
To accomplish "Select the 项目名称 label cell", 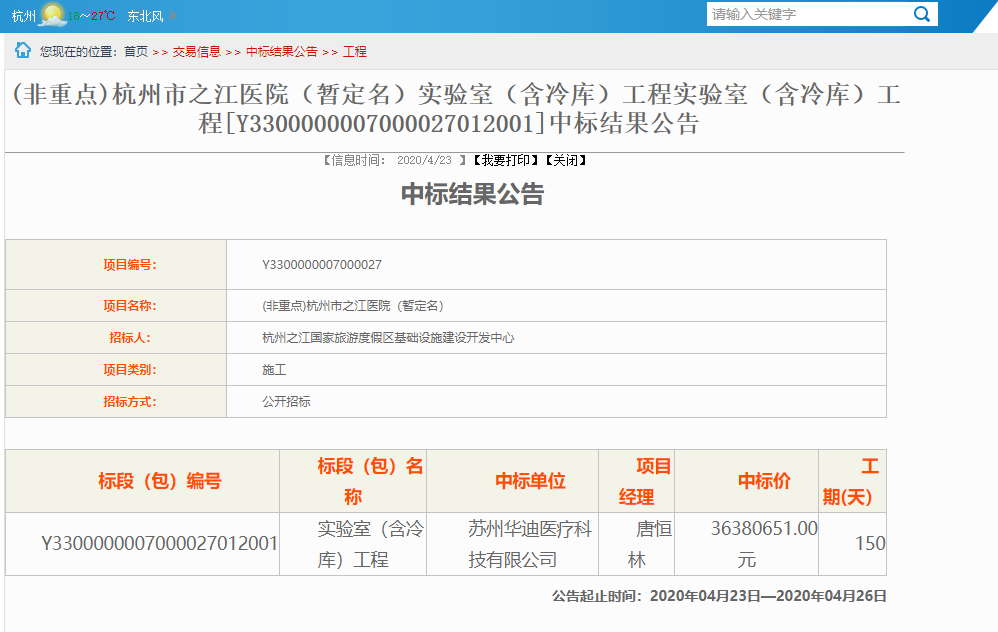I will (x=116, y=305).
